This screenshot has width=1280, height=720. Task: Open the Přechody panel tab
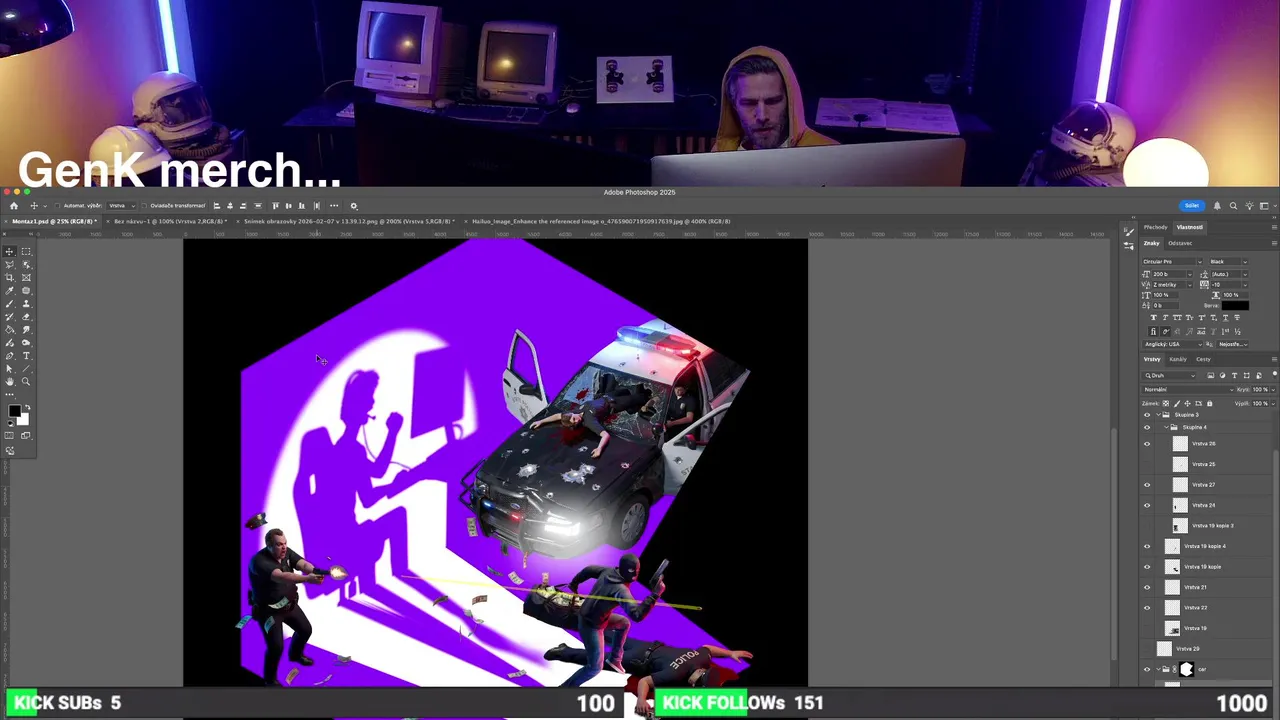tap(1156, 227)
